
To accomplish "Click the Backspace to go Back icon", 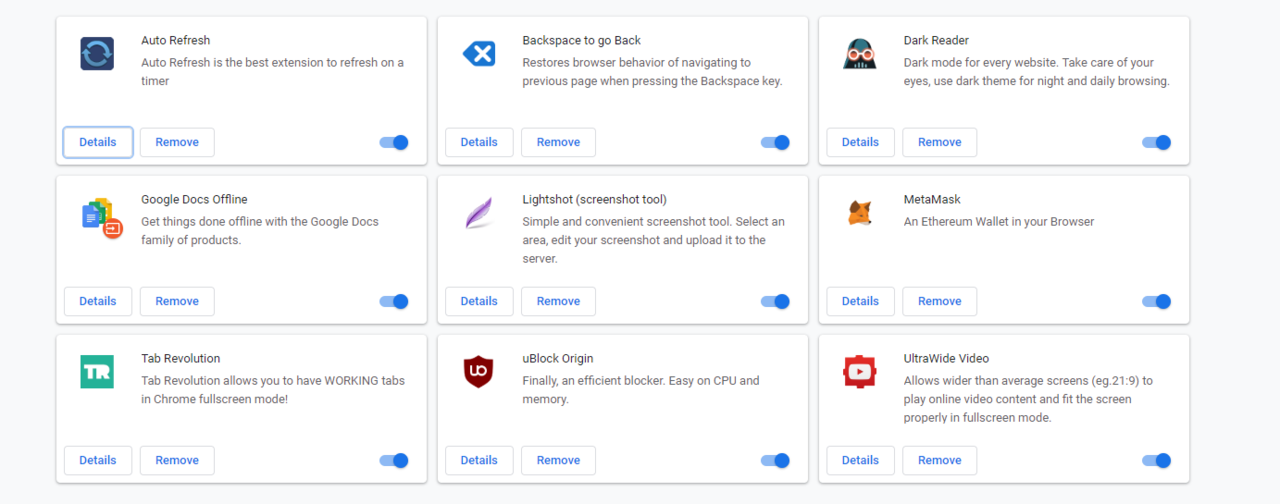I will pos(479,53).
